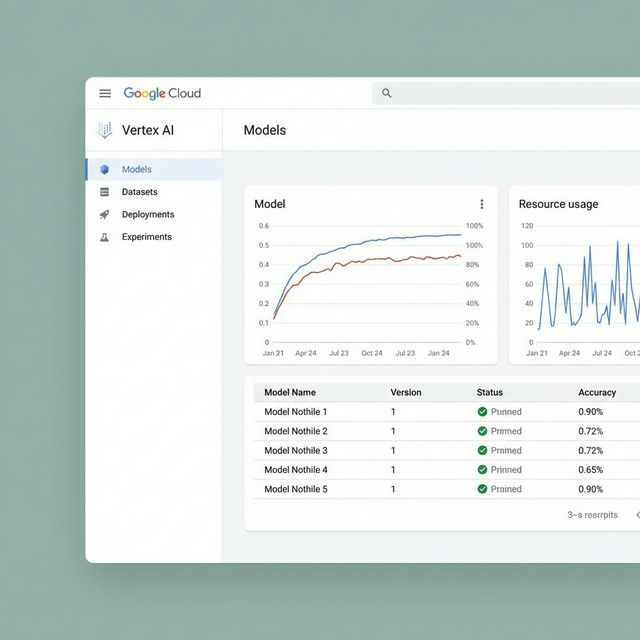Click 'Jan 21' label on Model chart
The height and width of the screenshot is (640, 640).
pos(273,353)
